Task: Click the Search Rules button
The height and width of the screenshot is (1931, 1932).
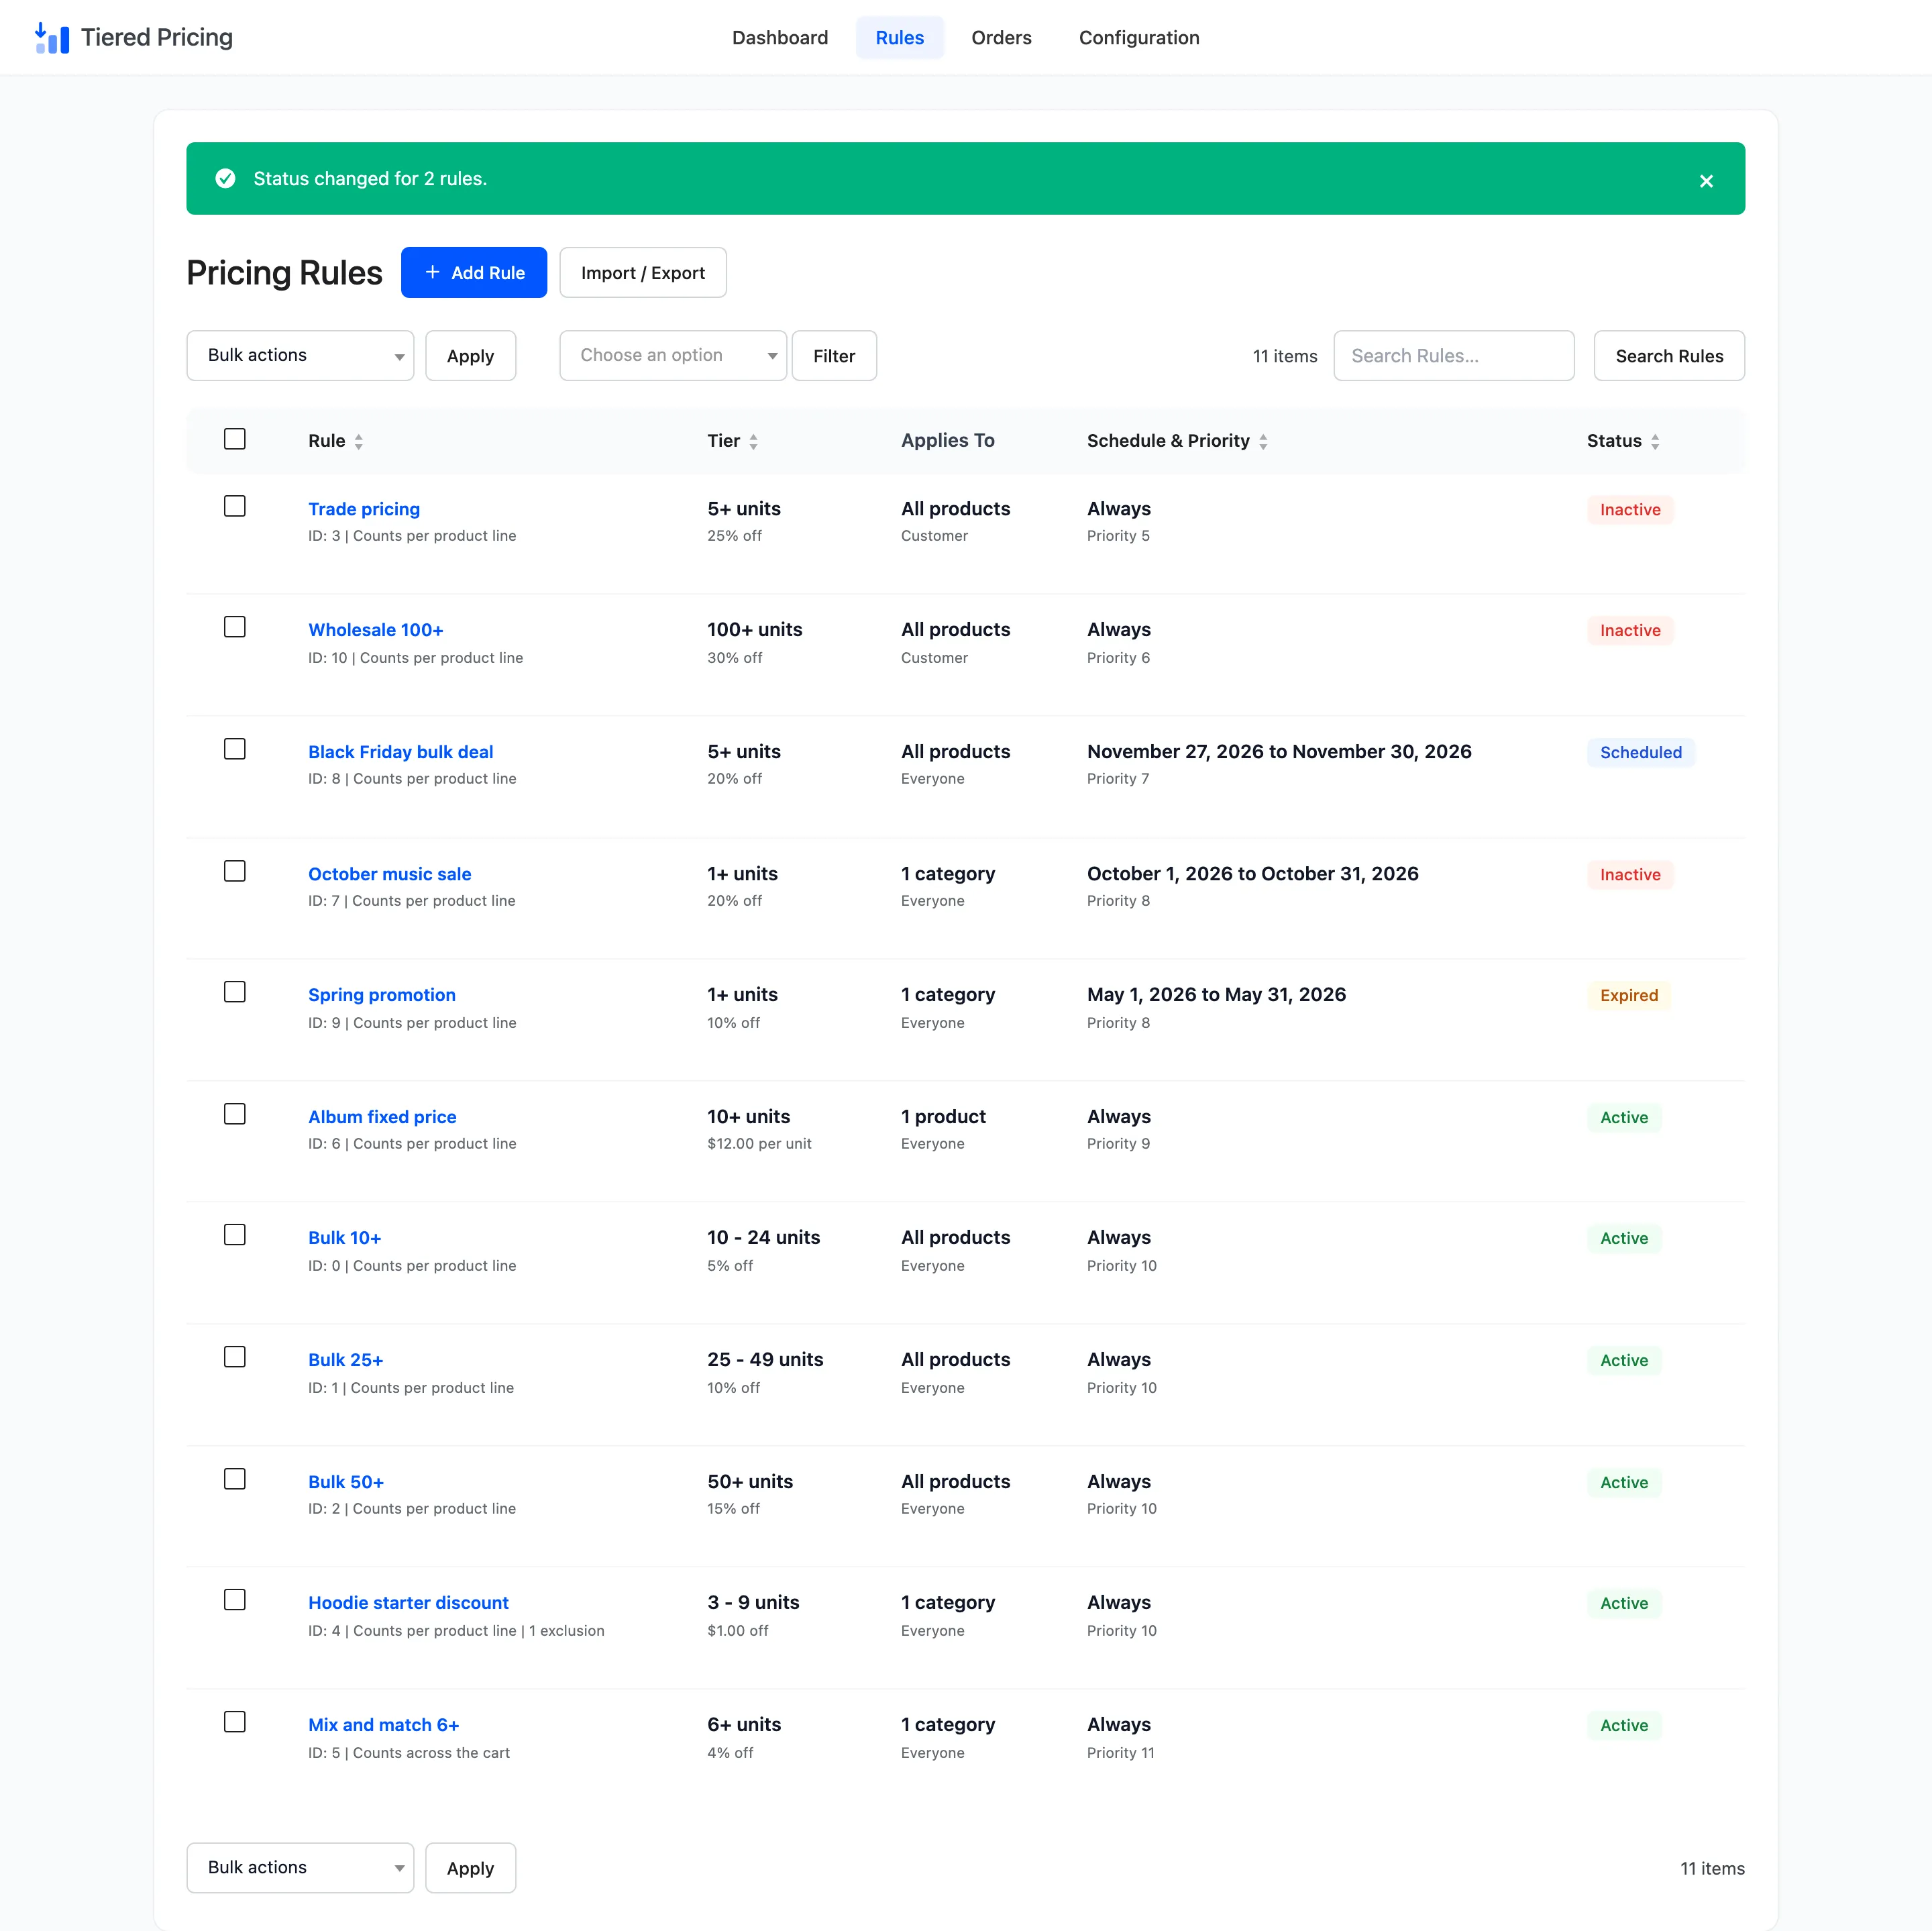Action: 1669,356
